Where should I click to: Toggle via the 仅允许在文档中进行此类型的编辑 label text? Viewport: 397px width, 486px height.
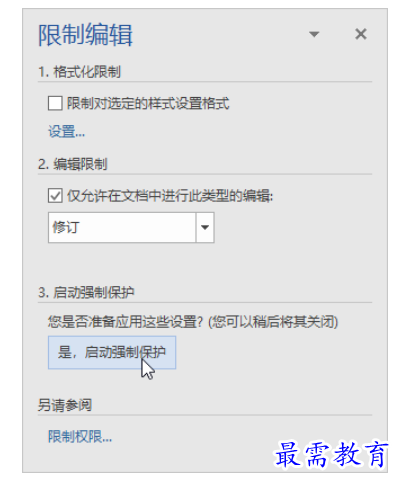[x=170, y=196]
